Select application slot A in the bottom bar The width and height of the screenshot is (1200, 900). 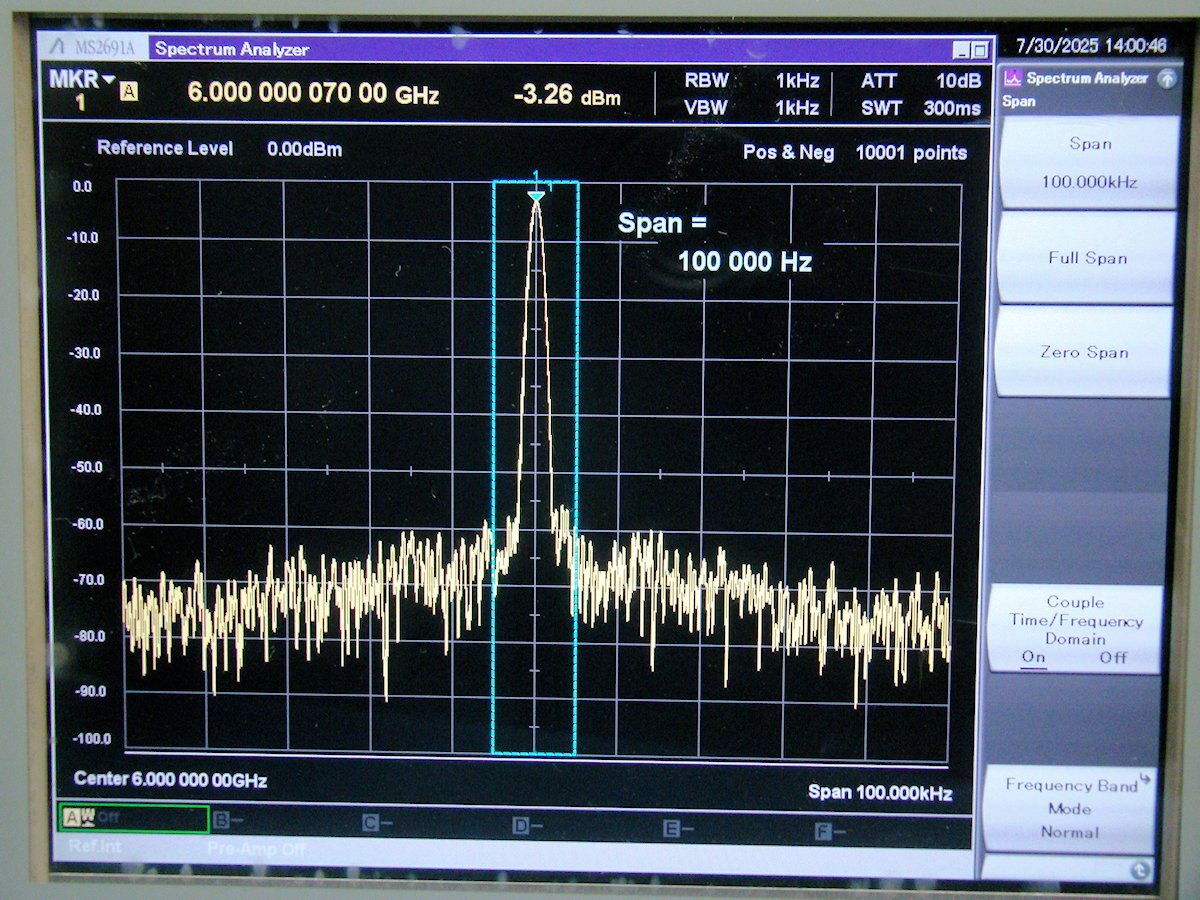pyautogui.click(x=133, y=819)
